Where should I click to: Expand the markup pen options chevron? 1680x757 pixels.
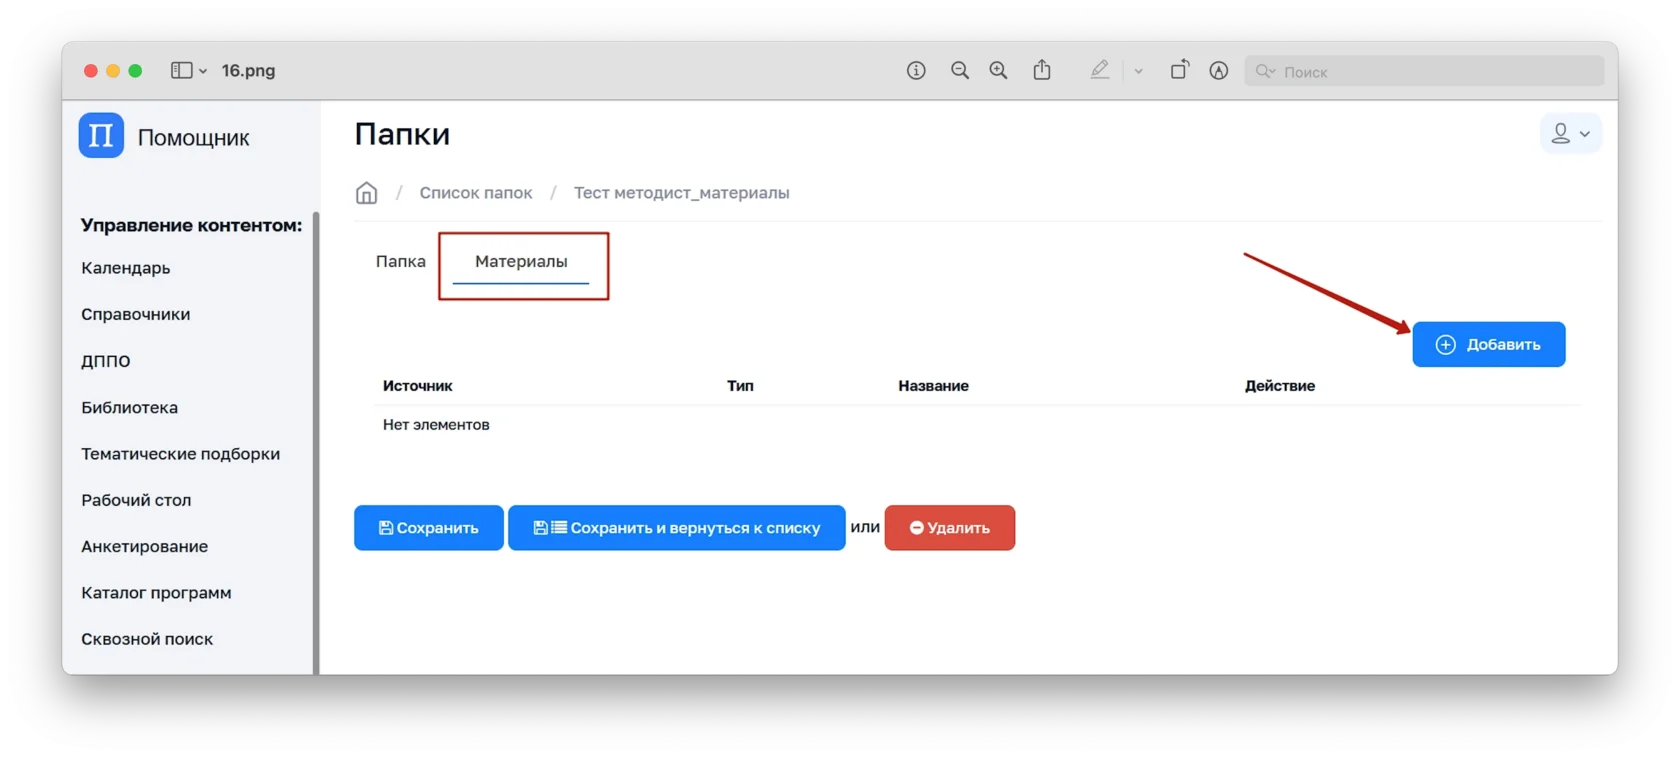tap(1138, 71)
